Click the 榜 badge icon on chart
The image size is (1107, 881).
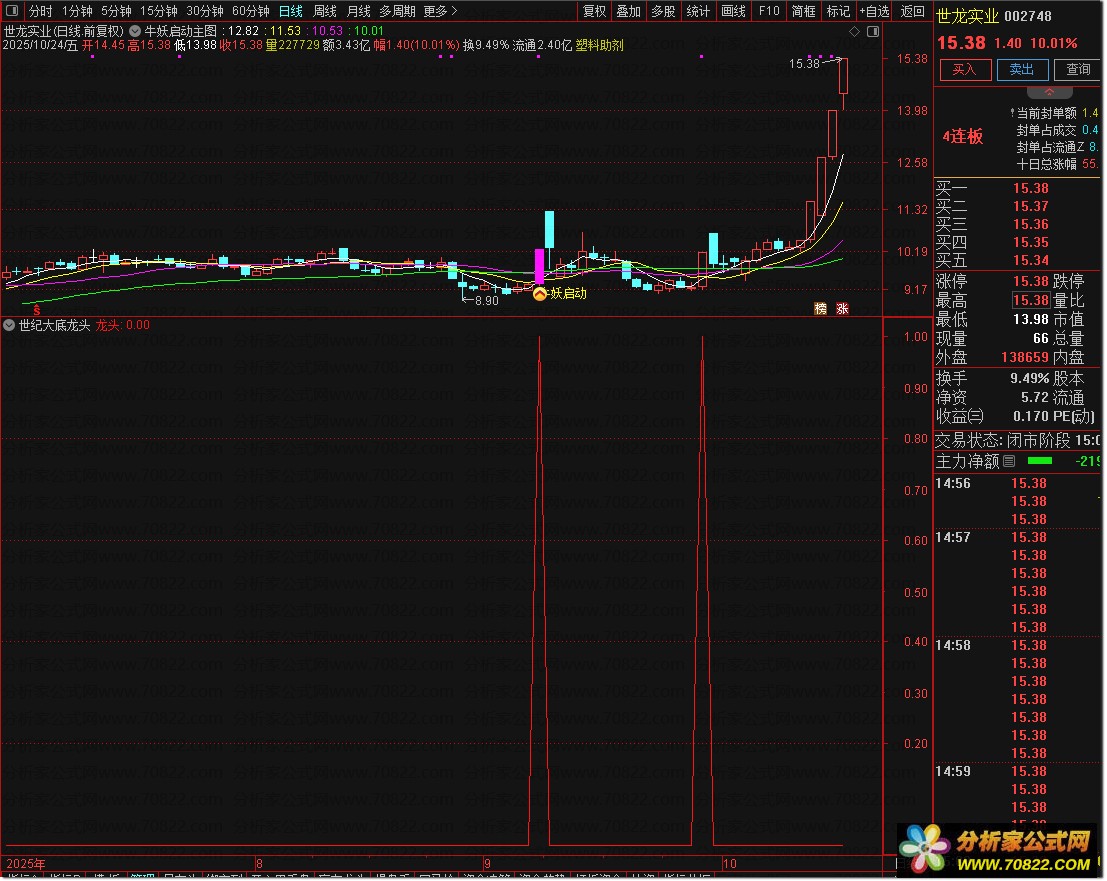[x=820, y=308]
